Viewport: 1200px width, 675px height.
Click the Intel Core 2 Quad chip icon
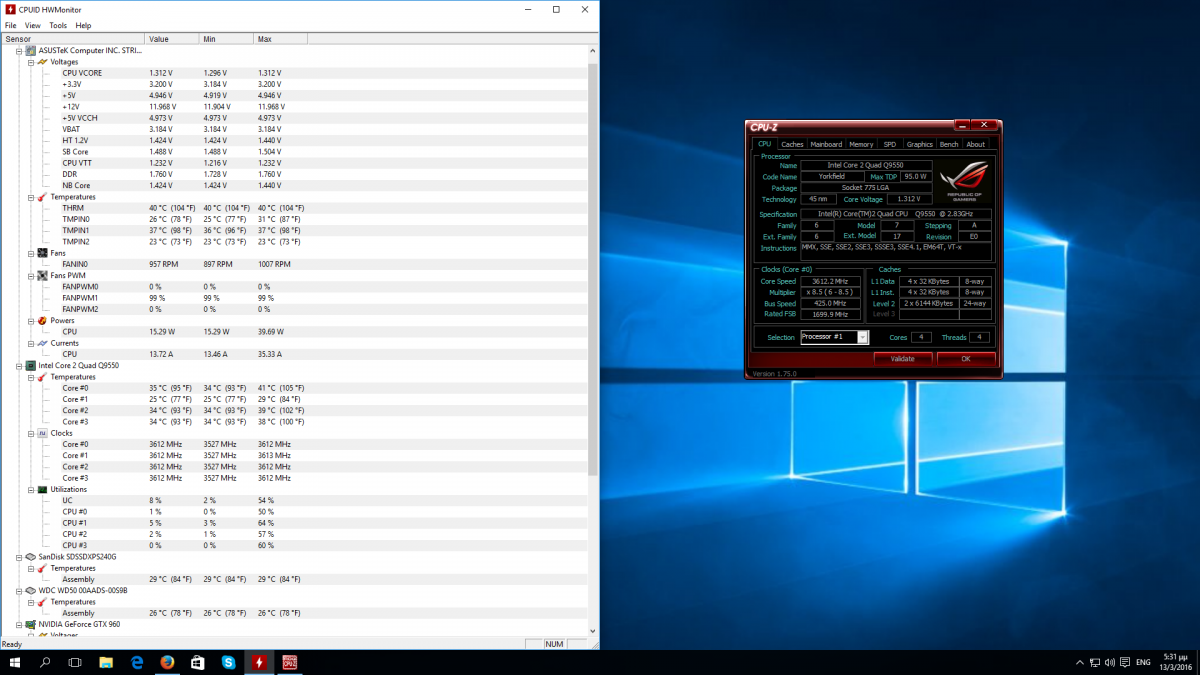[30, 366]
